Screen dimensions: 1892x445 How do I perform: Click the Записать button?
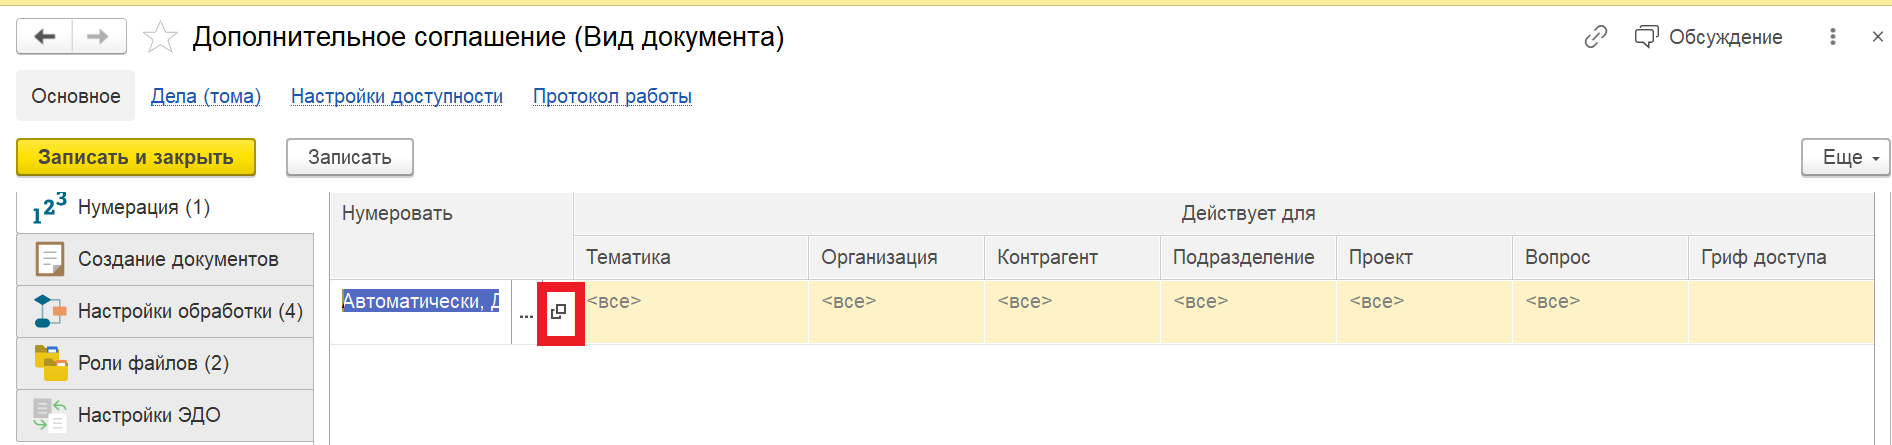[x=350, y=157]
